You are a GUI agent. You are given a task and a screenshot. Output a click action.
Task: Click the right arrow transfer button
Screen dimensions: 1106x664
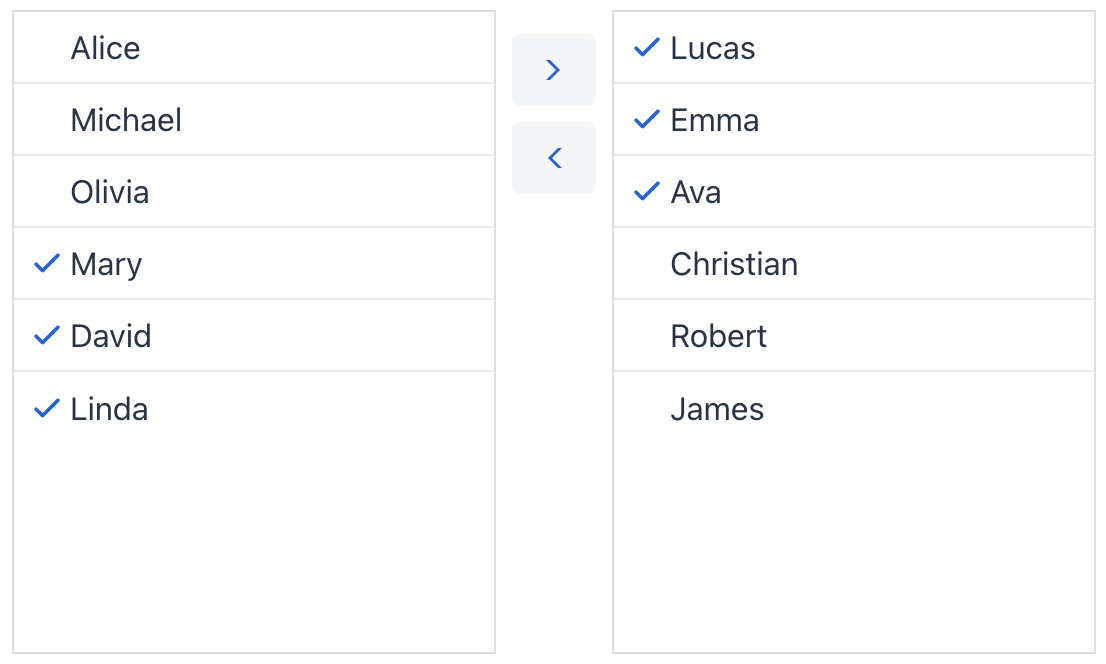coord(553,70)
